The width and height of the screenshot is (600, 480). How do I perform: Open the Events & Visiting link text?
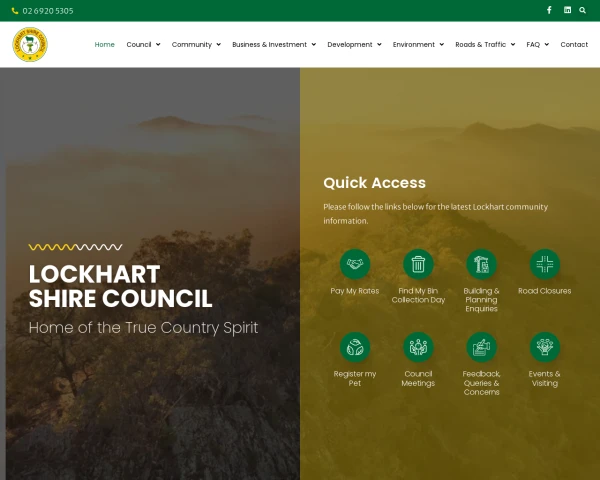(545, 379)
